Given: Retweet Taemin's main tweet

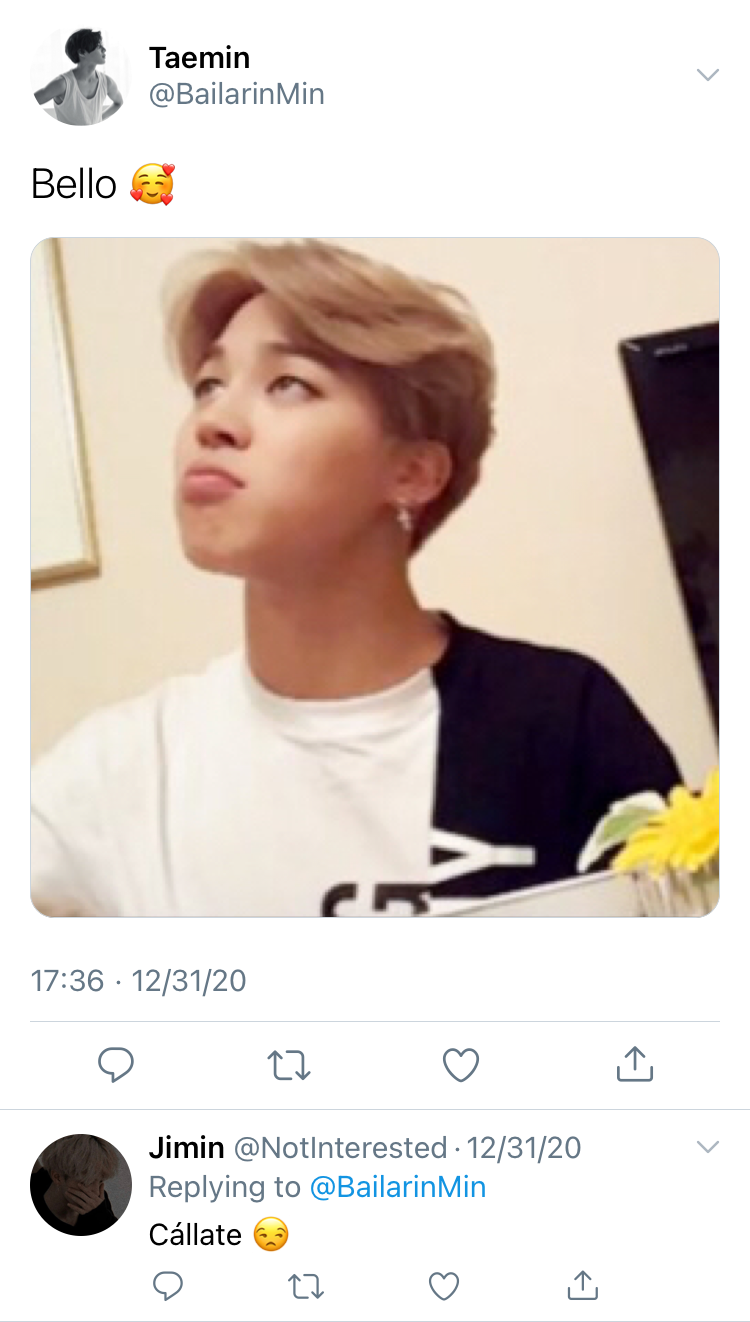Looking at the screenshot, I should [290, 1065].
